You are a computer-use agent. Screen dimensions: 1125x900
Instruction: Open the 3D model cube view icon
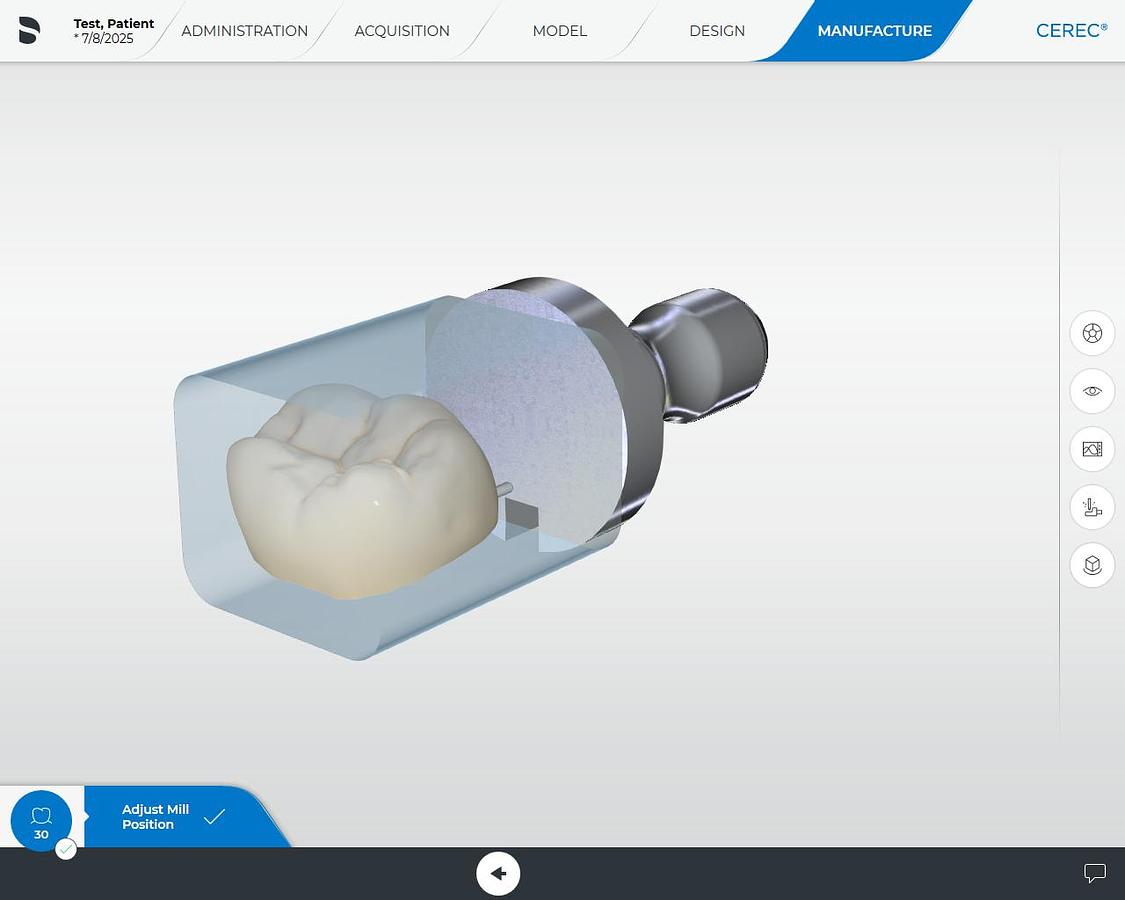tap(1092, 565)
